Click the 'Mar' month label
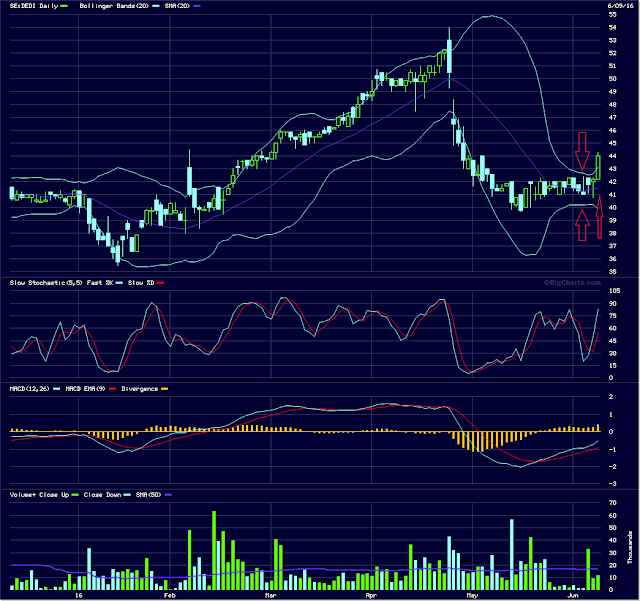The width and height of the screenshot is (640, 601). click(x=271, y=596)
